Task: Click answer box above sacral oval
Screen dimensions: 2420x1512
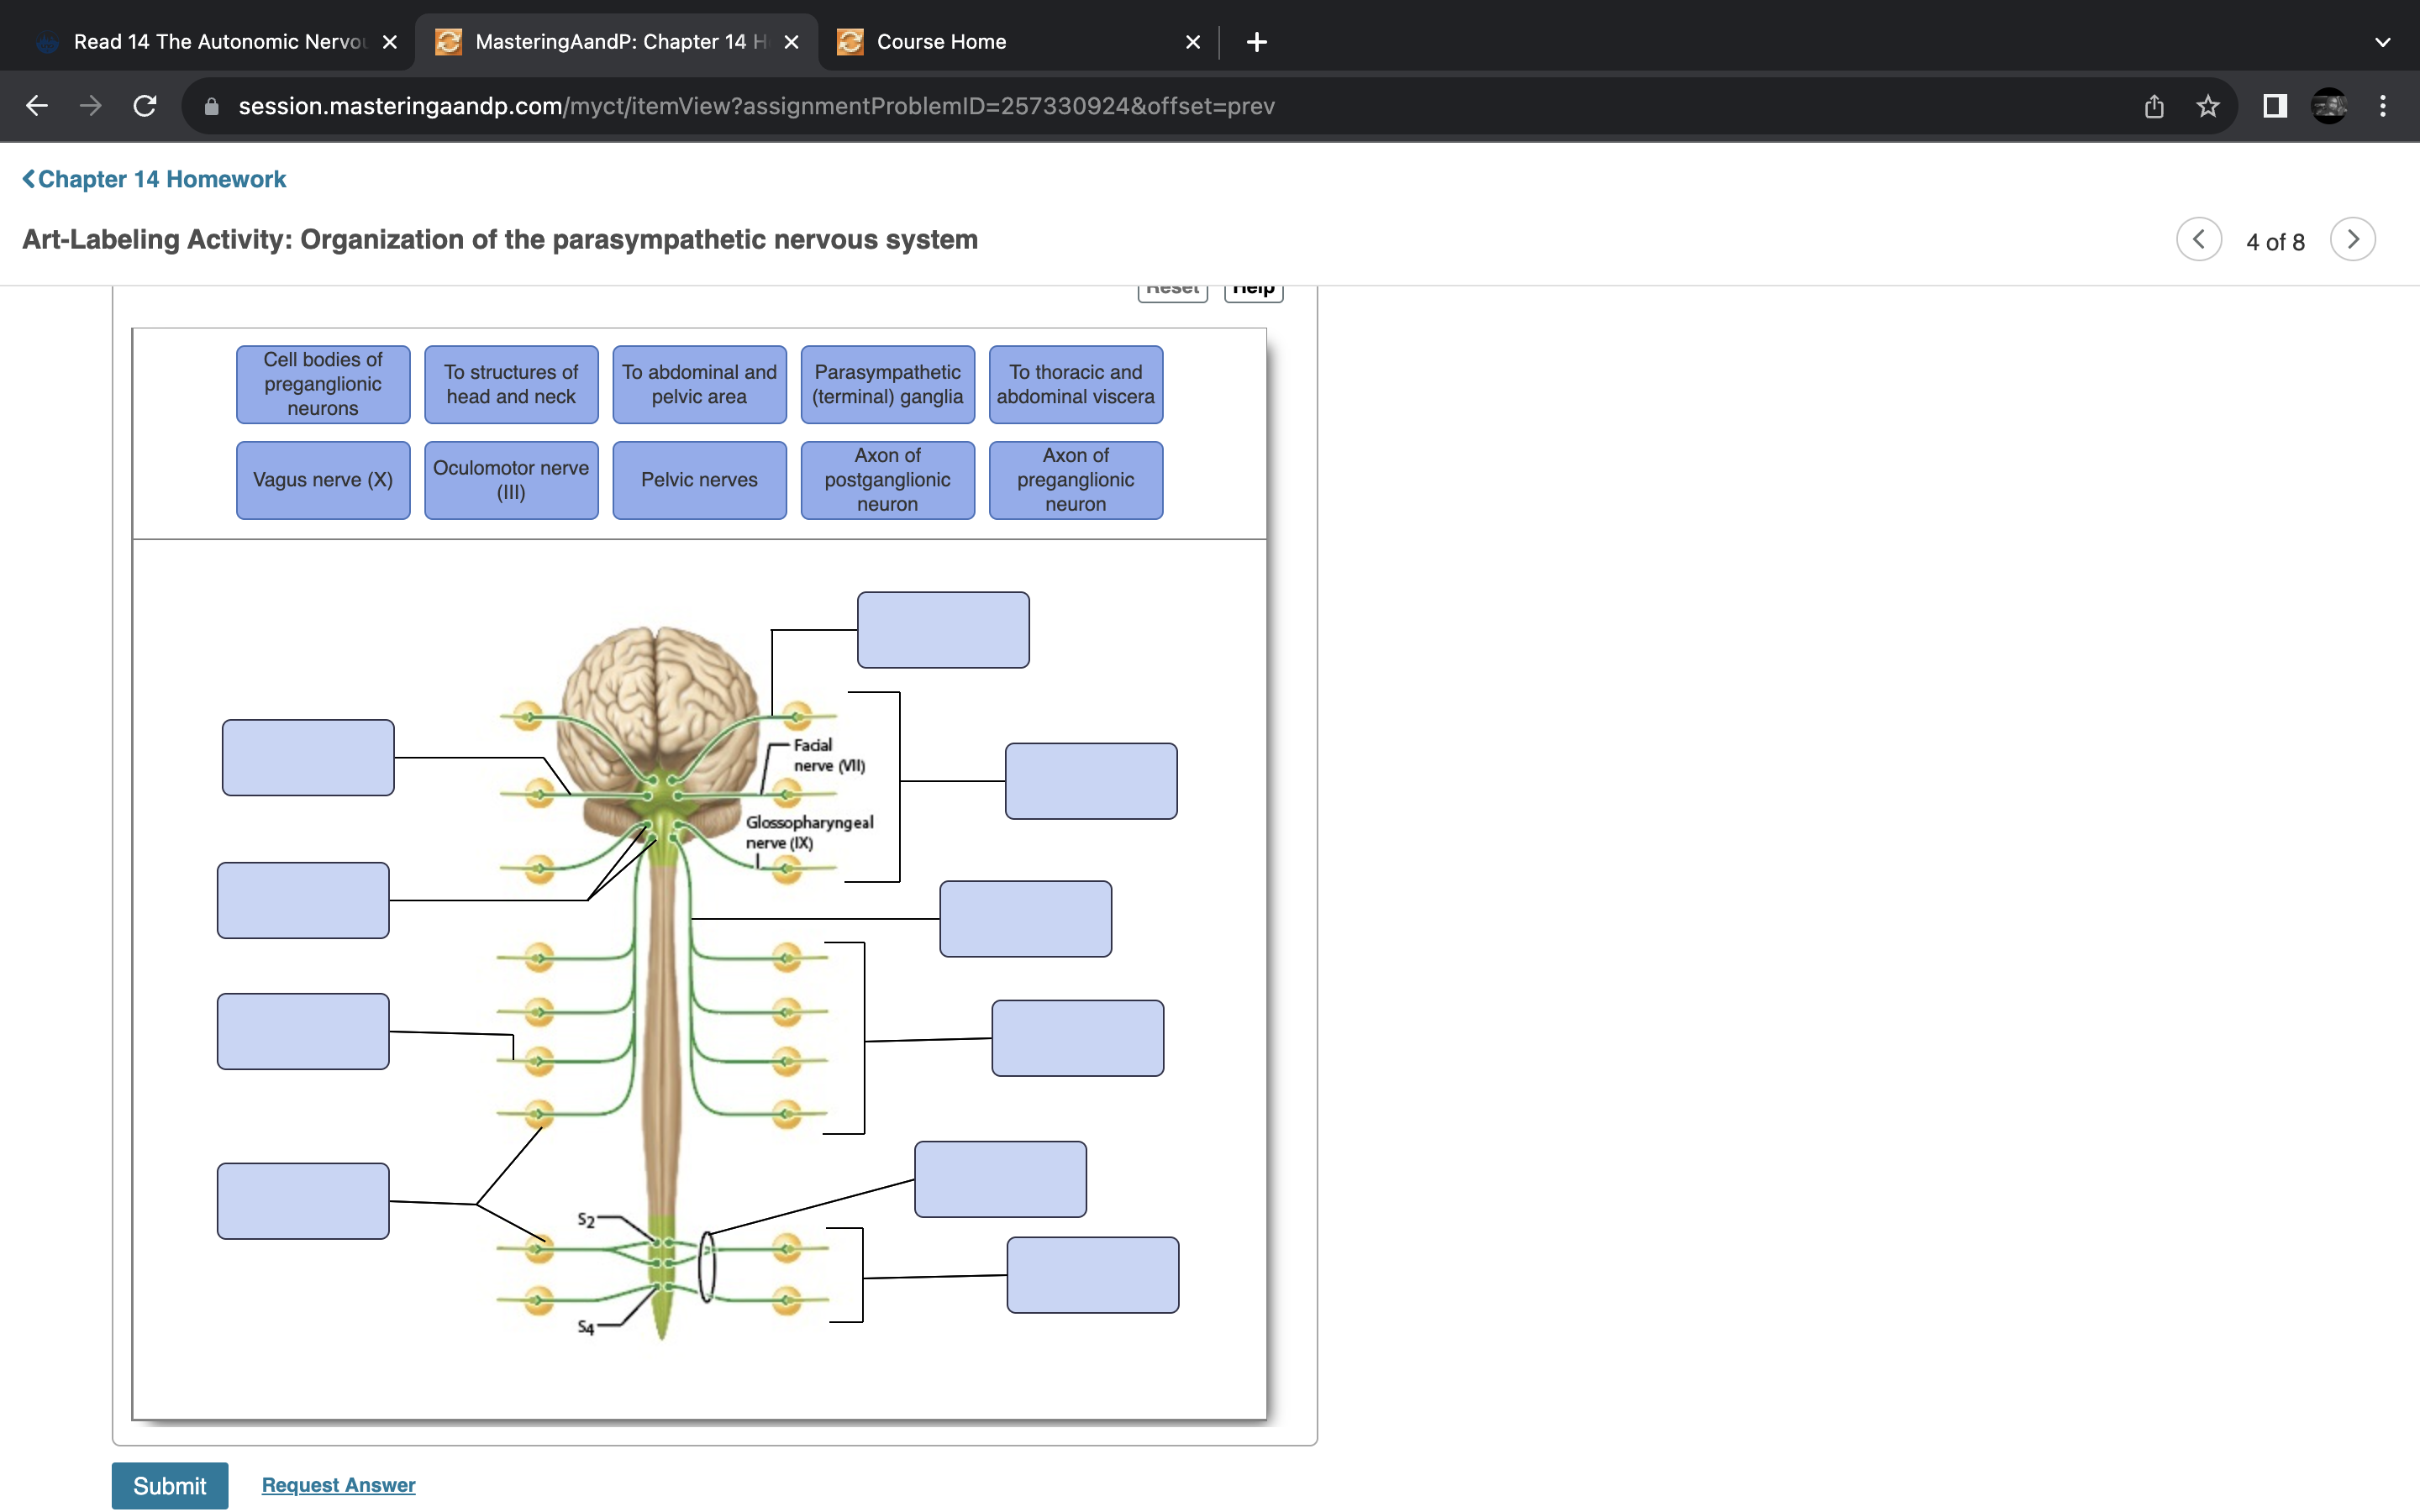Action: (x=1000, y=1179)
